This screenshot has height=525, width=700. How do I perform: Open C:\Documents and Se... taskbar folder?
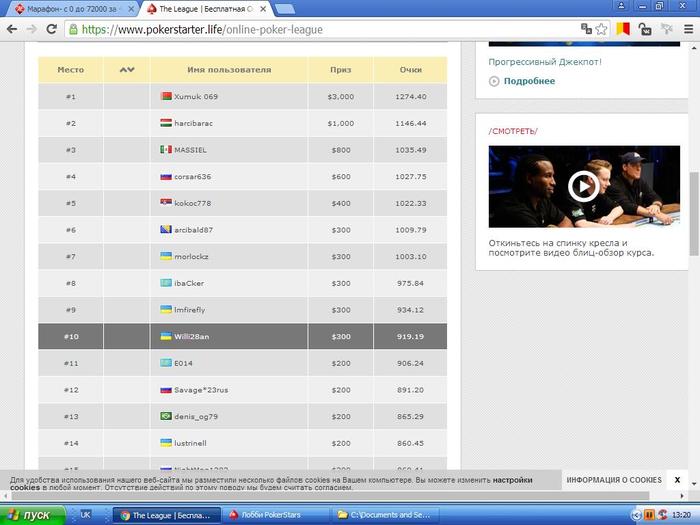[x=385, y=515]
